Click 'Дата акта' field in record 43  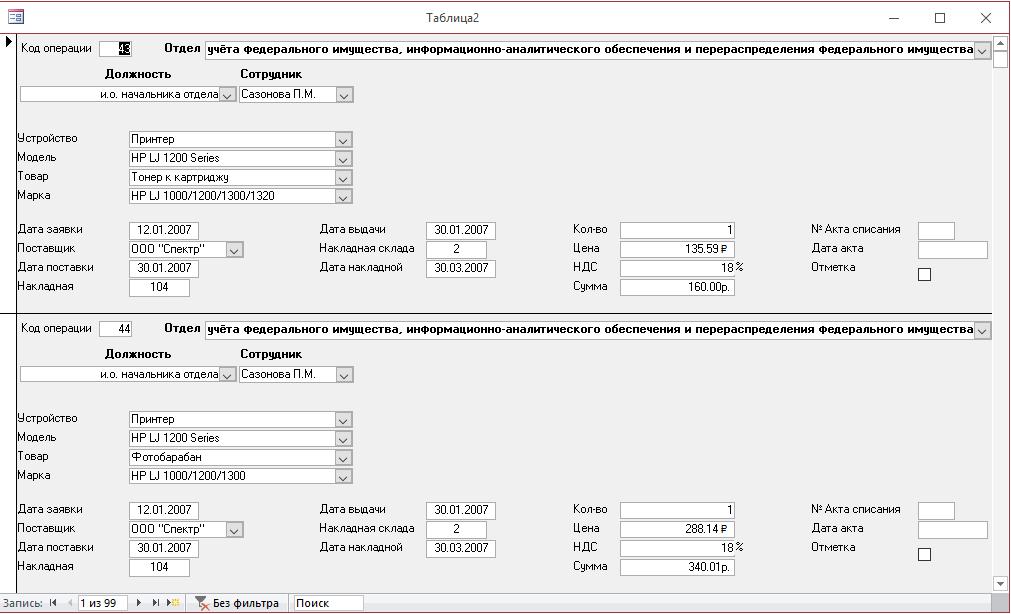click(952, 250)
